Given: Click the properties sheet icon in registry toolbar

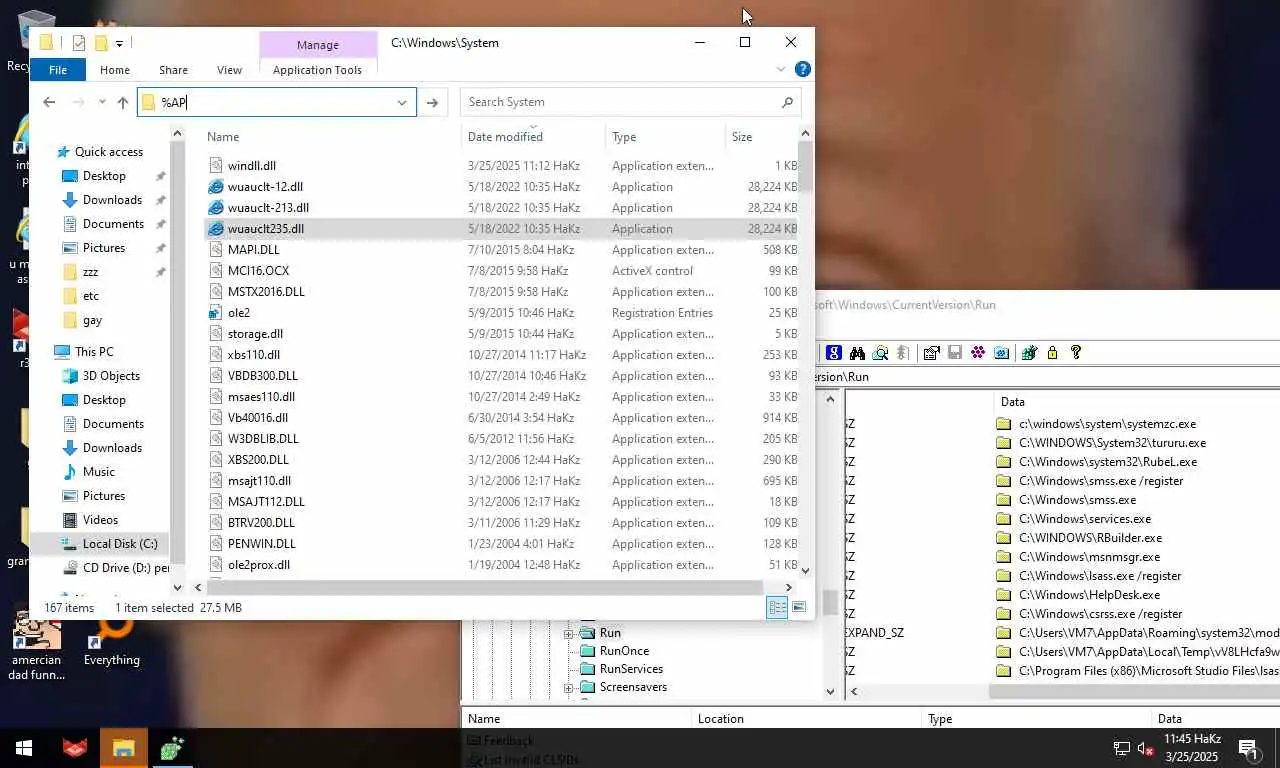Looking at the screenshot, I should pyautogui.click(x=931, y=353).
